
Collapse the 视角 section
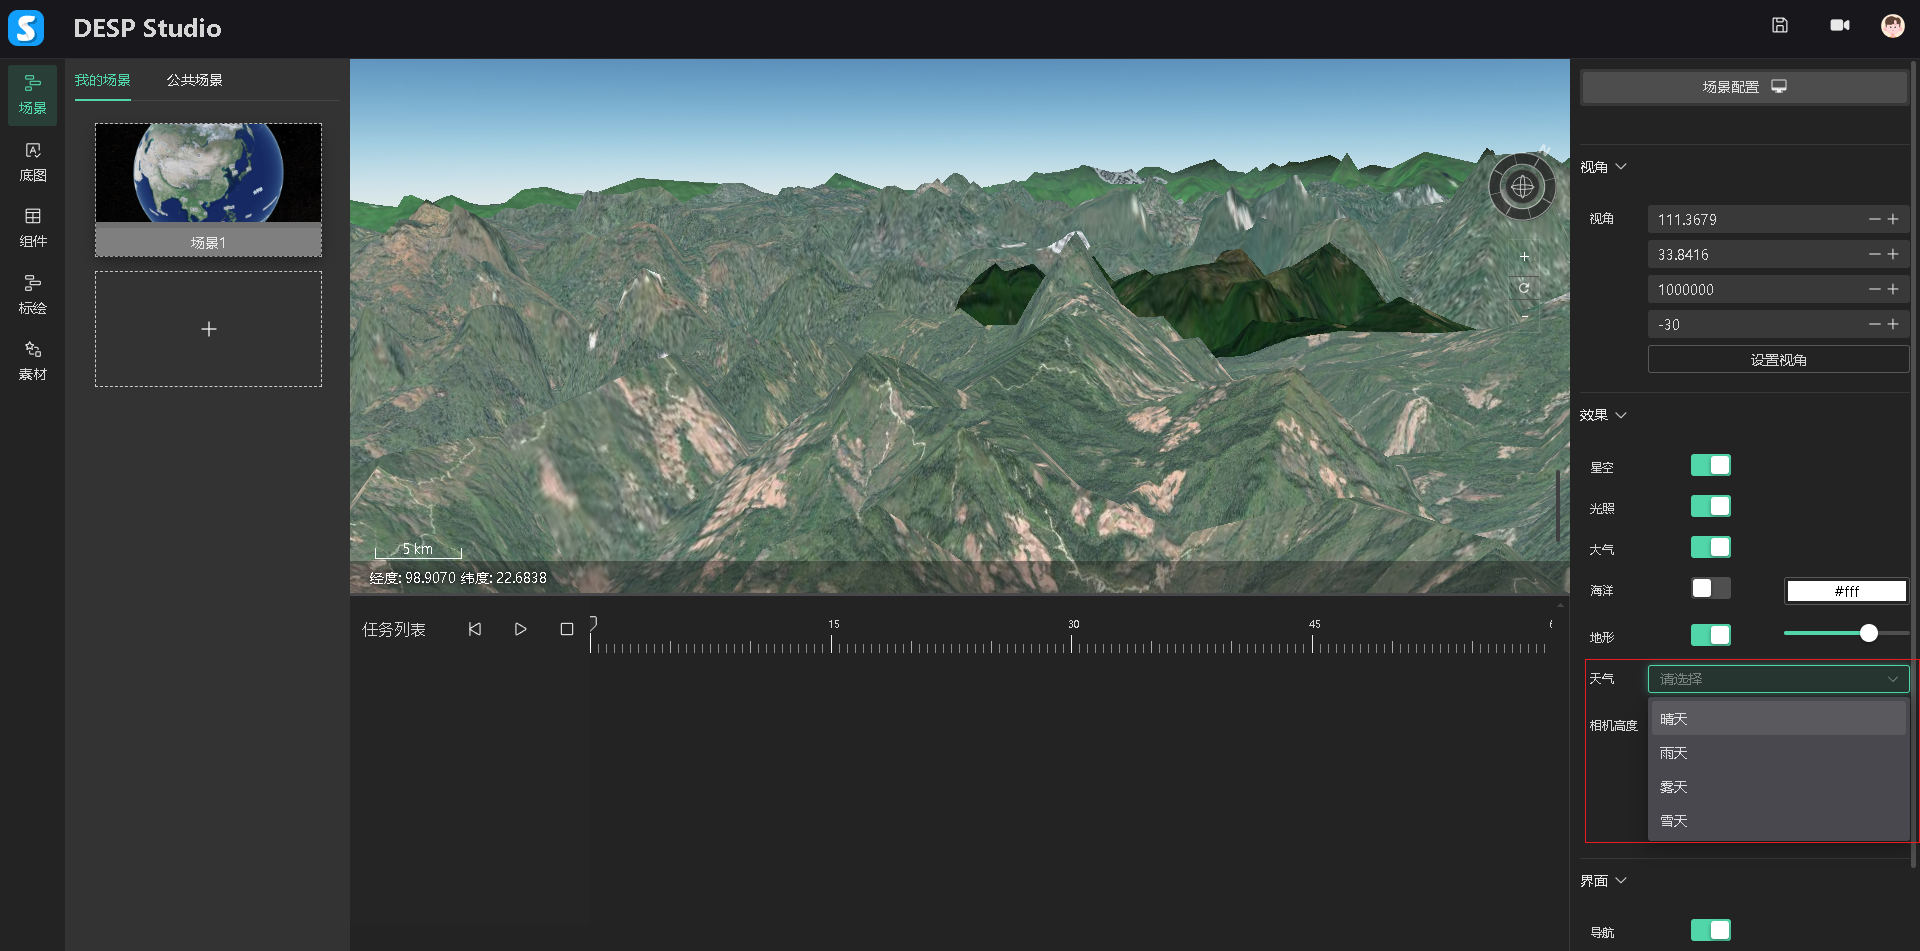pyautogui.click(x=1603, y=167)
